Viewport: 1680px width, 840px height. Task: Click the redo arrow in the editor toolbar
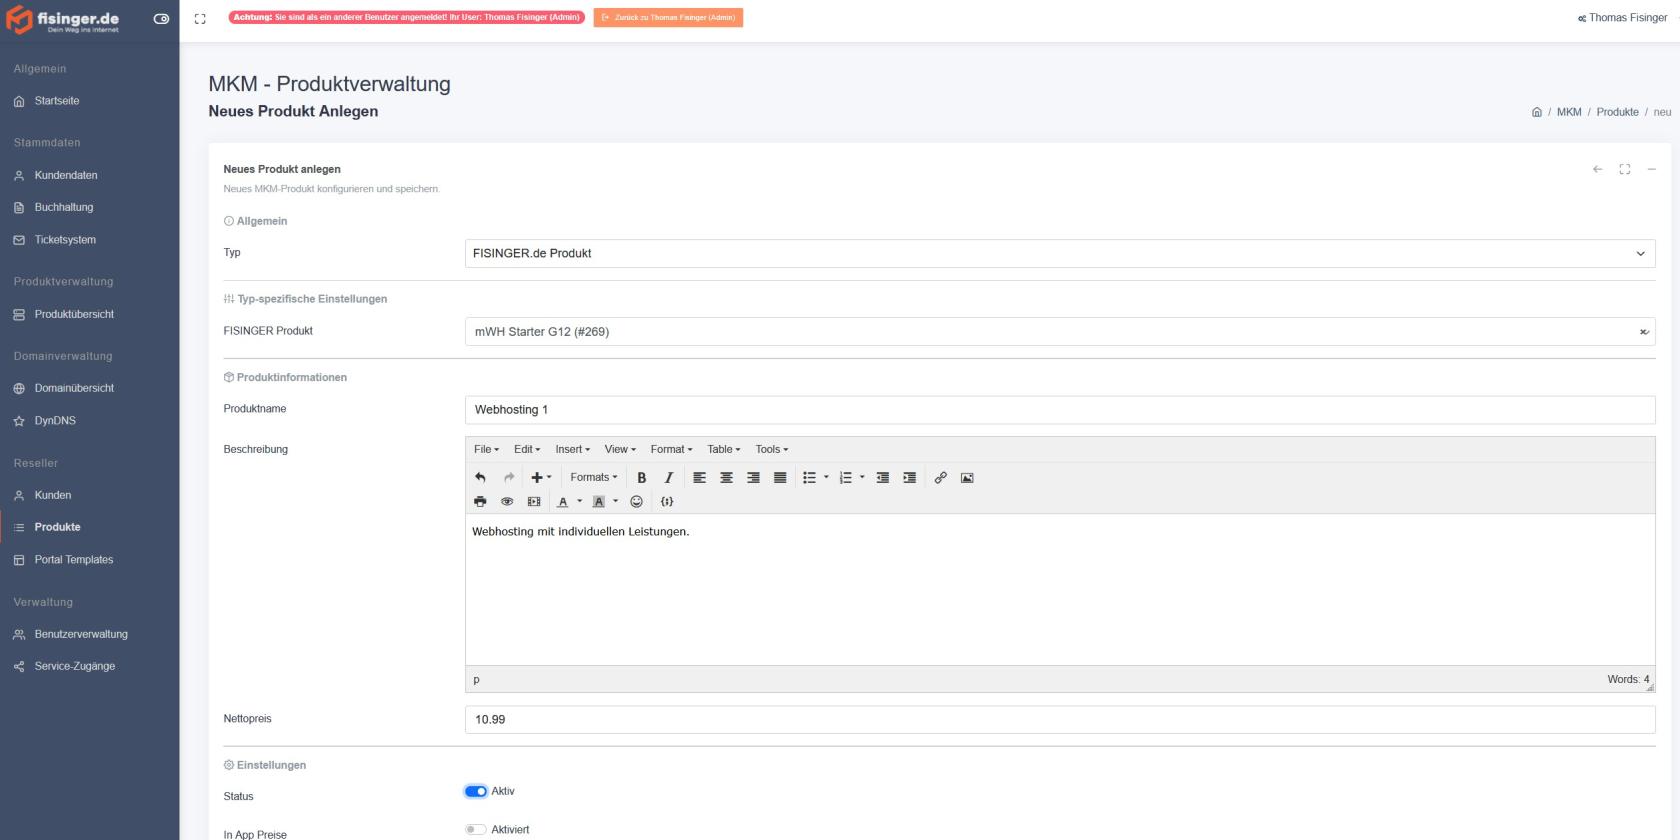pos(508,478)
